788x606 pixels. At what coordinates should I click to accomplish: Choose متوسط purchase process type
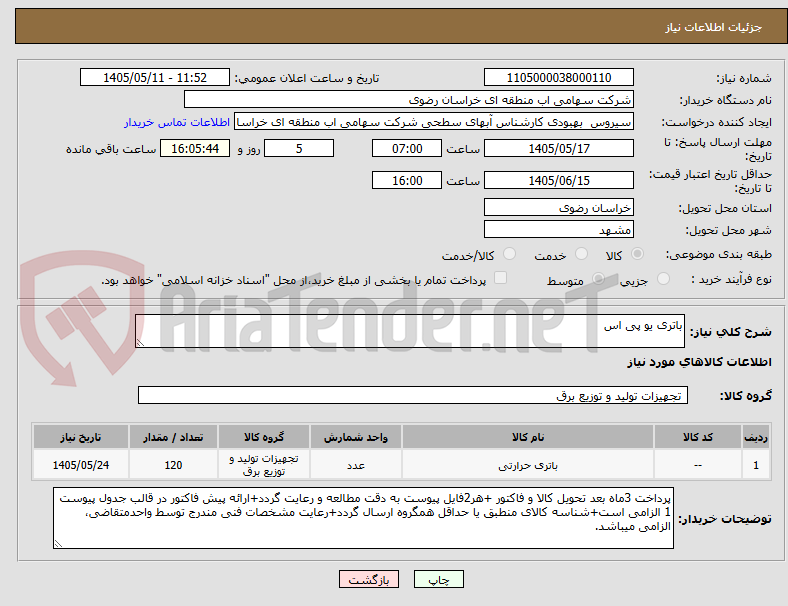tap(598, 278)
